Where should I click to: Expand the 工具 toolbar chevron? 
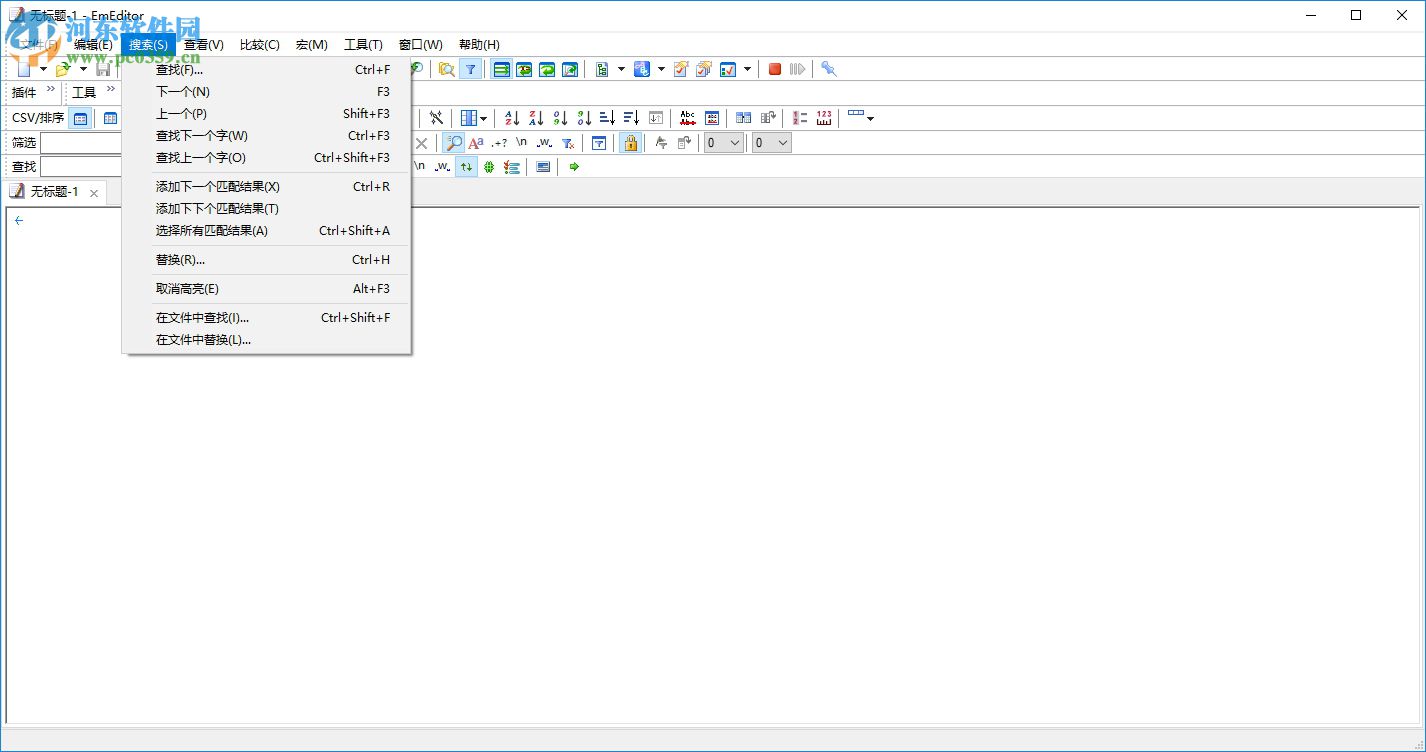(x=111, y=90)
